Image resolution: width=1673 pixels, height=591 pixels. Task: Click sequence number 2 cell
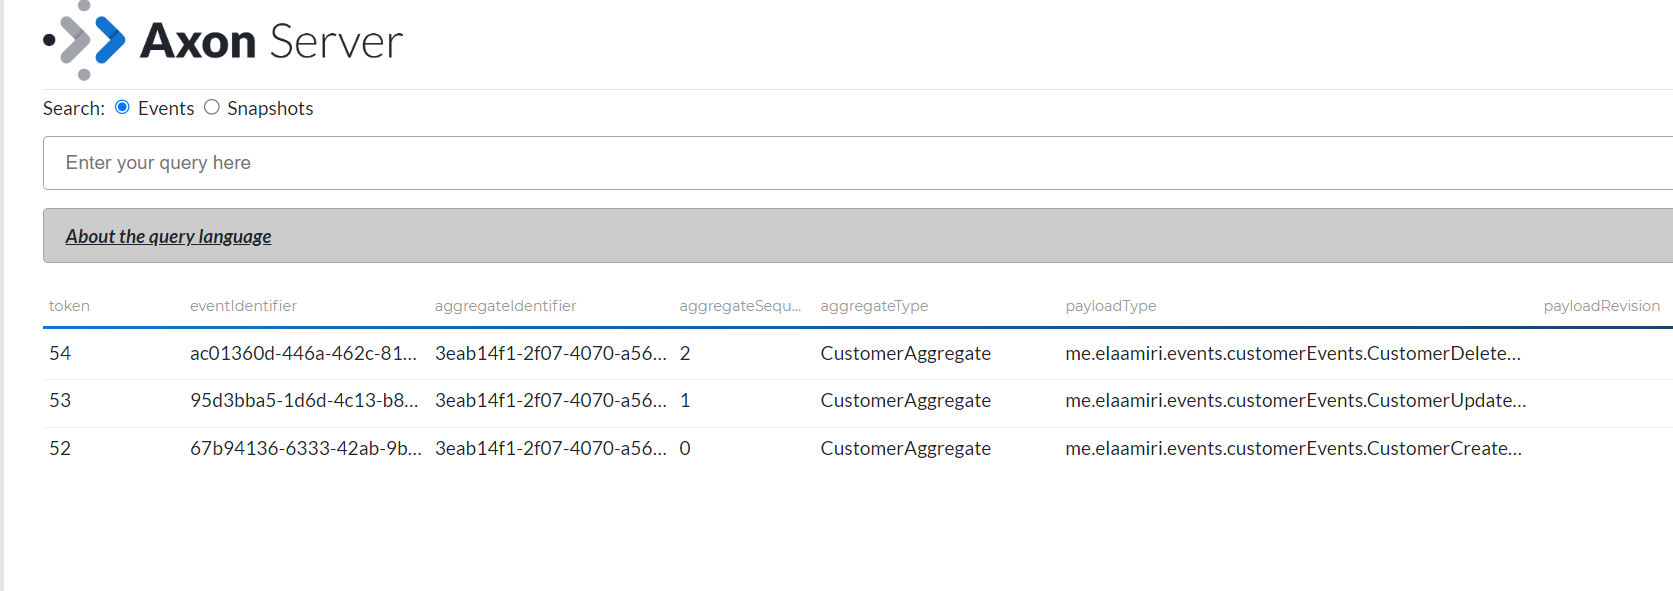click(x=685, y=353)
